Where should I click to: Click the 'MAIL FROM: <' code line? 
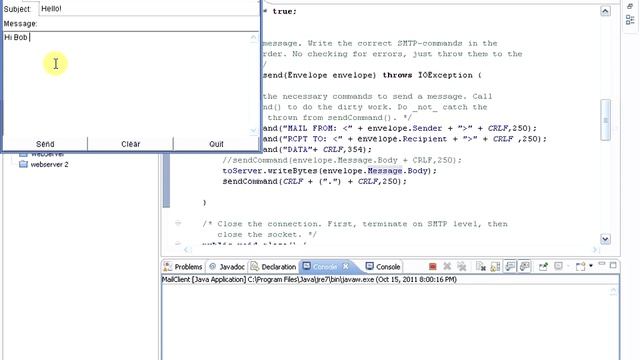point(400,128)
